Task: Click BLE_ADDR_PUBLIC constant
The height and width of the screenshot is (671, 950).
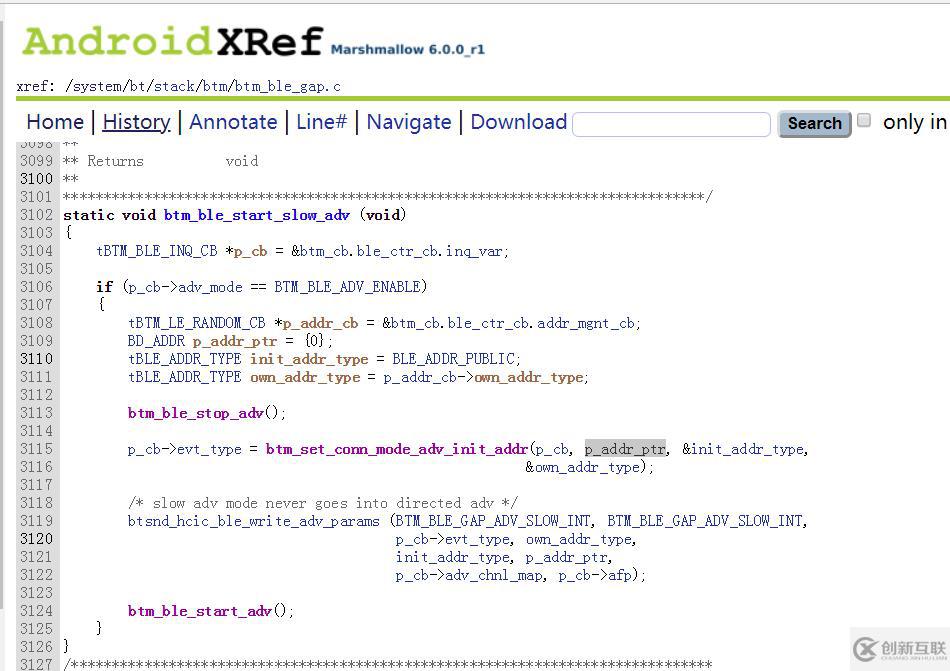Action: 453,359
